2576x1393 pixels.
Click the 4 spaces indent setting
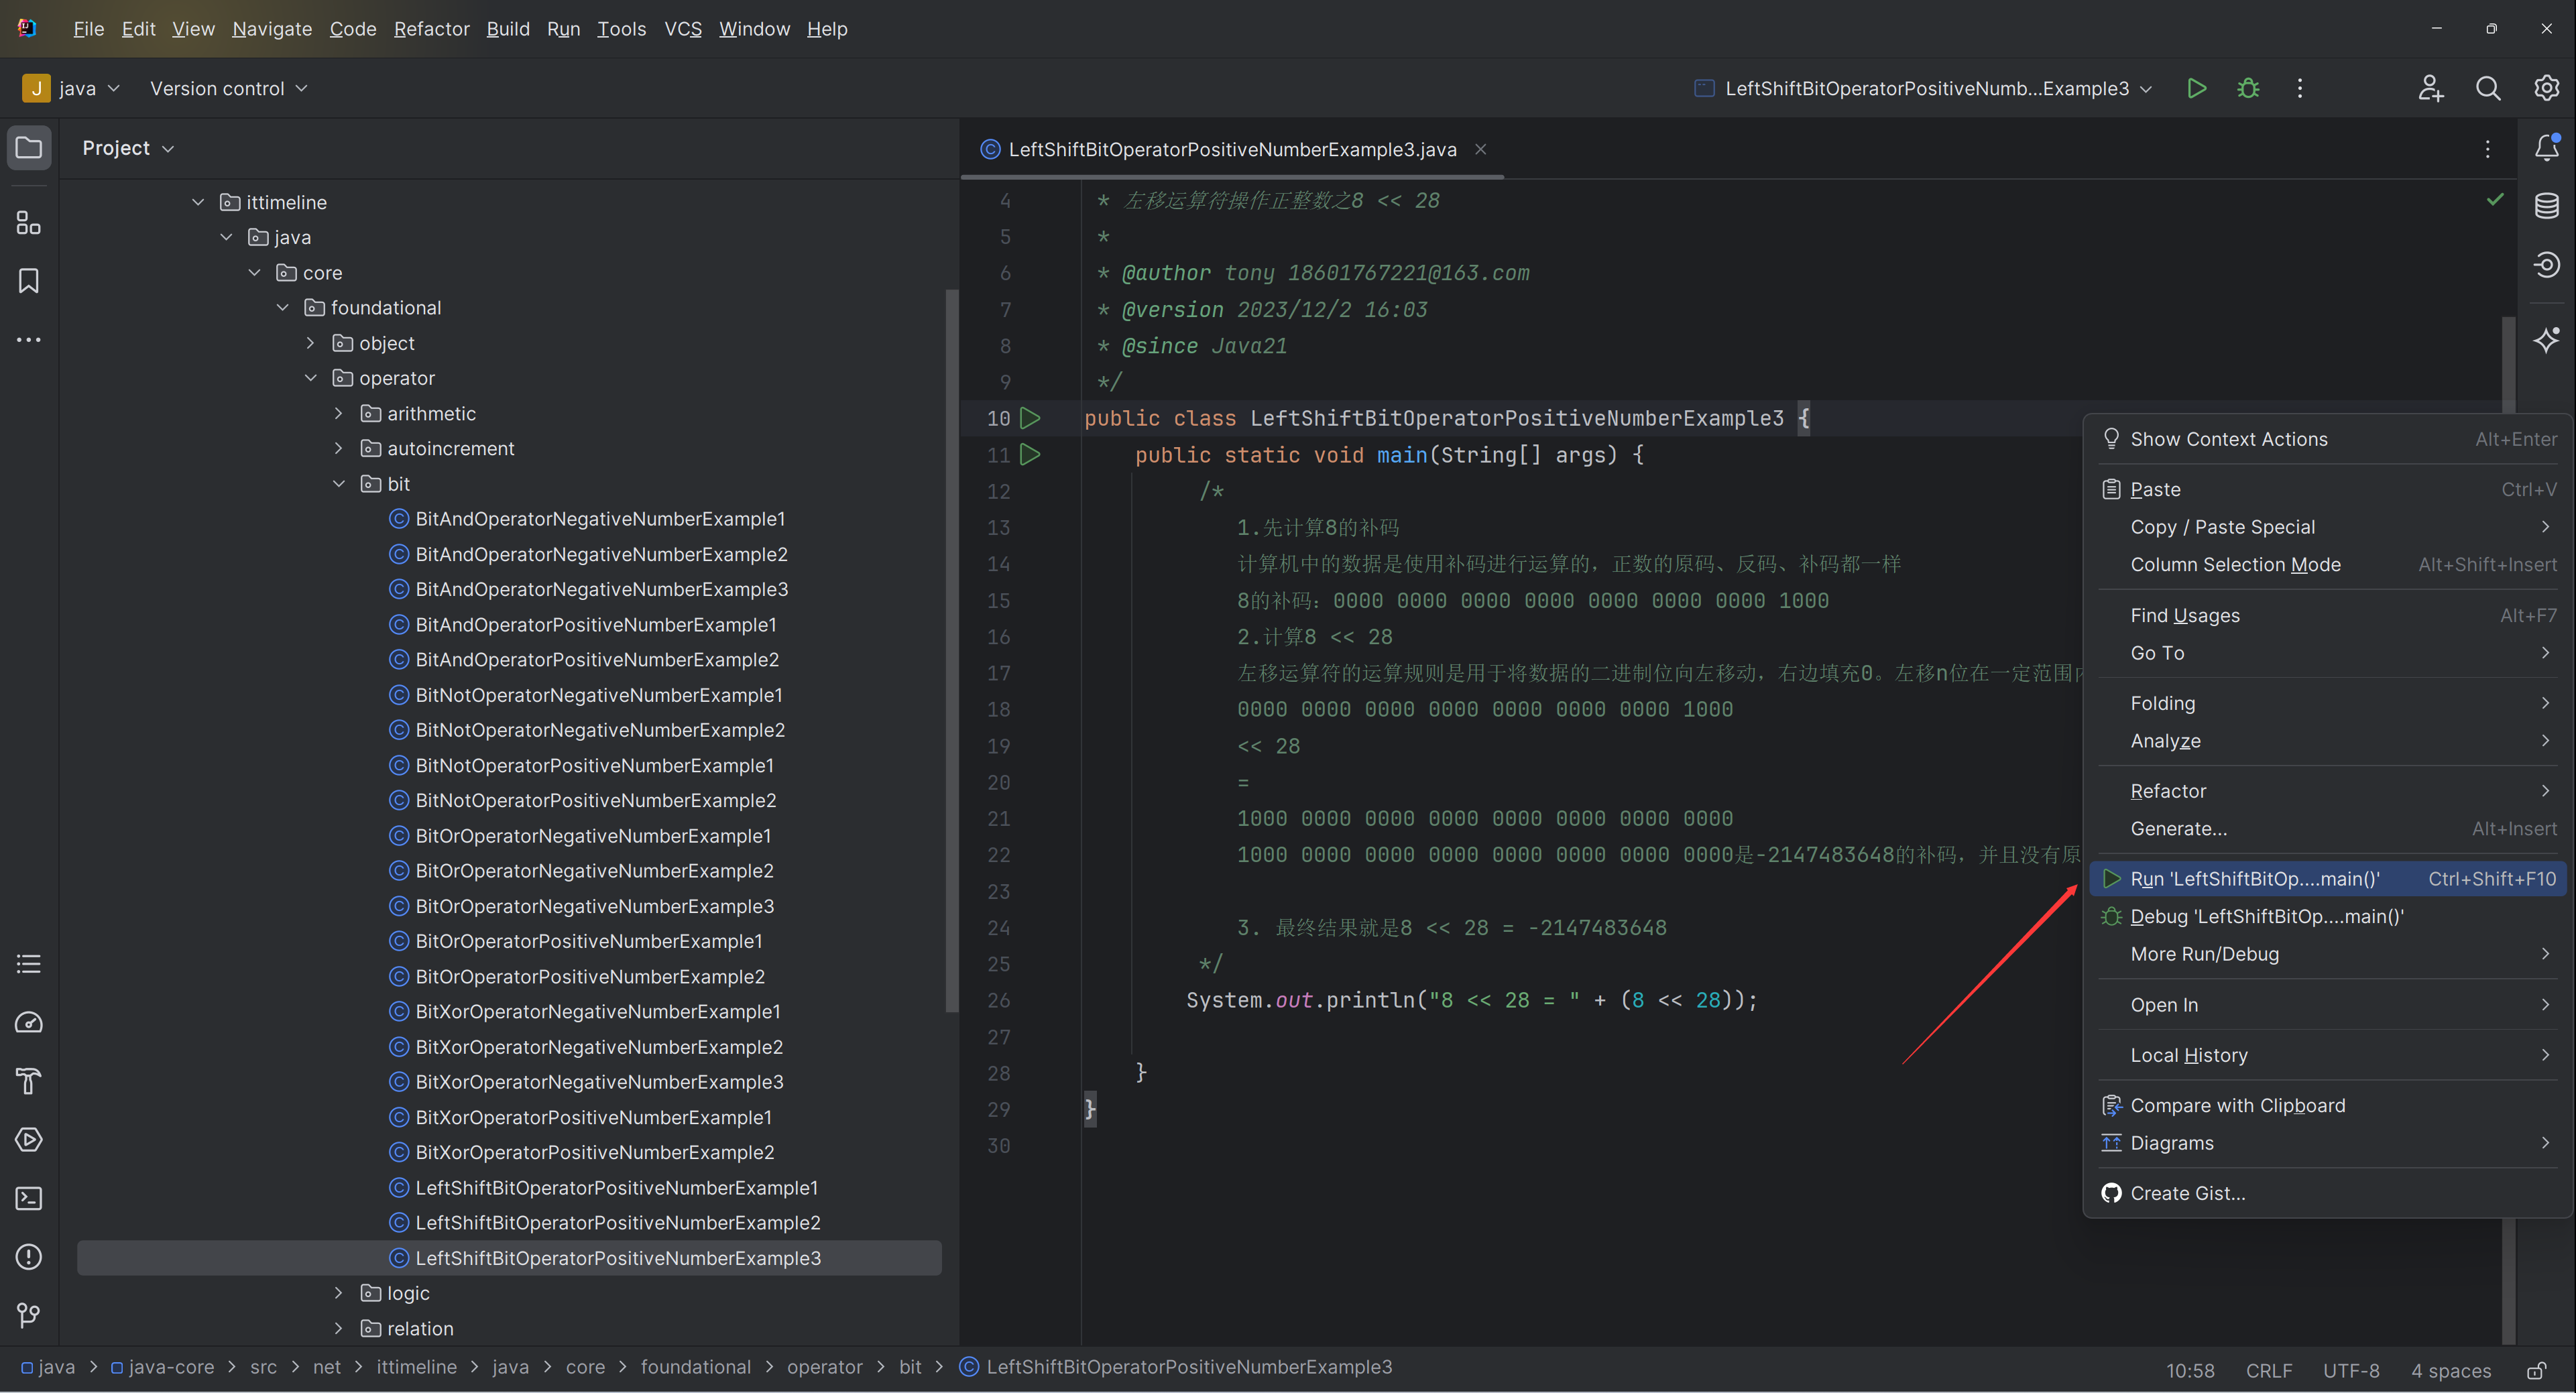tap(2451, 1370)
